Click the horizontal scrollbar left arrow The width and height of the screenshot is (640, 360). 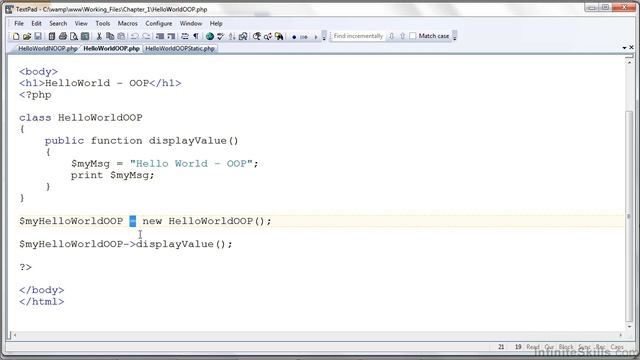point(15,335)
